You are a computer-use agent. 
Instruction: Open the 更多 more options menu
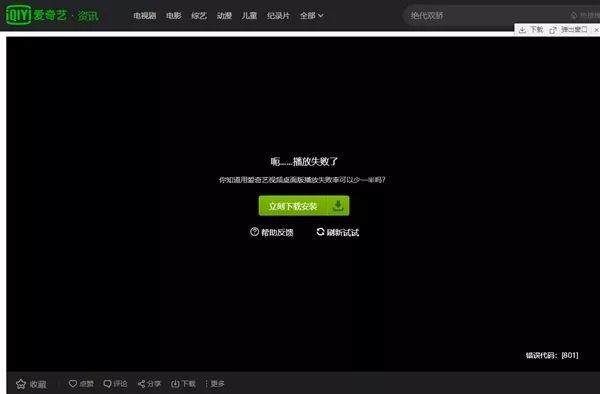coord(215,383)
